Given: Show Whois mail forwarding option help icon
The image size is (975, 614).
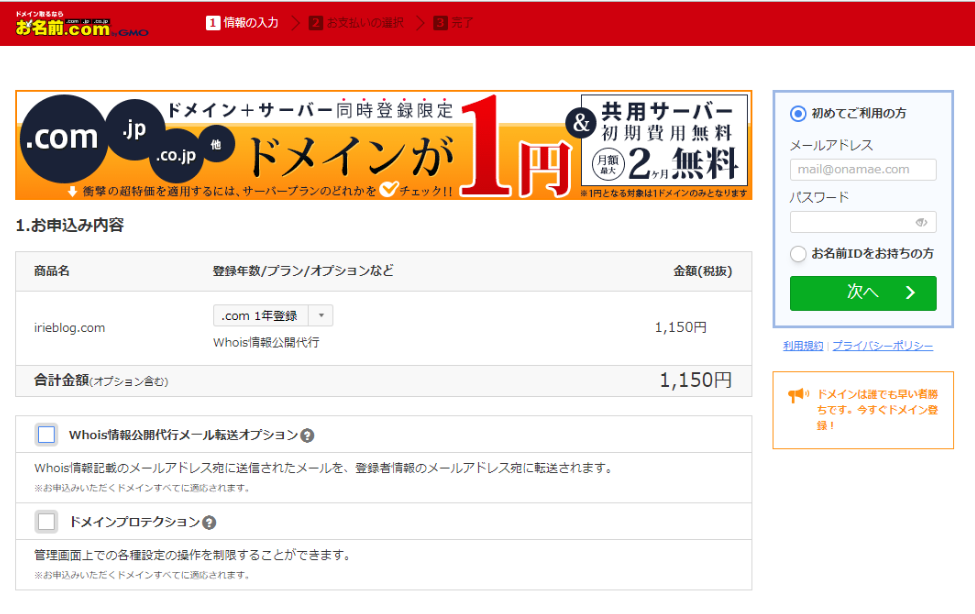Looking at the screenshot, I should coord(307,435).
